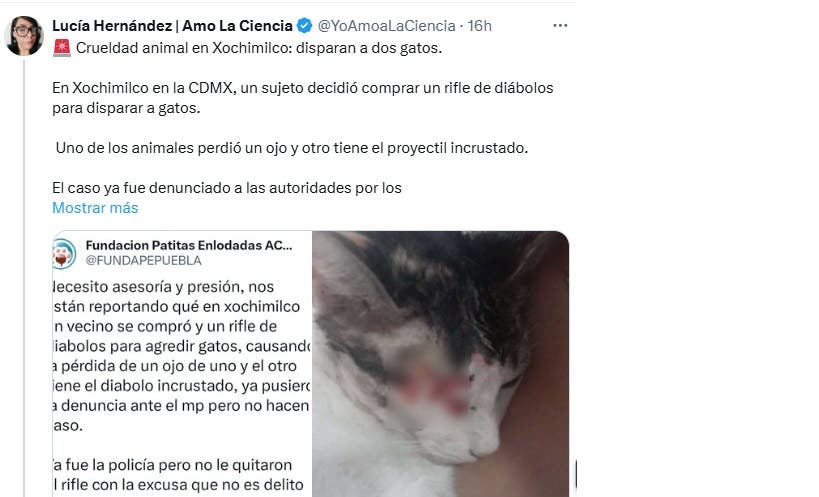Click text El caso ya fue denunciado
The height and width of the screenshot is (497, 819).
(x=227, y=188)
